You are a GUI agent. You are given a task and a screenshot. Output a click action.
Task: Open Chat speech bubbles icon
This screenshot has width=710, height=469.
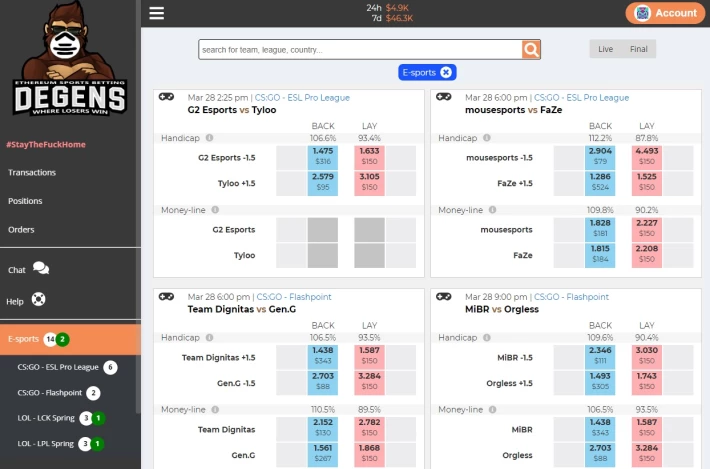[41, 268]
